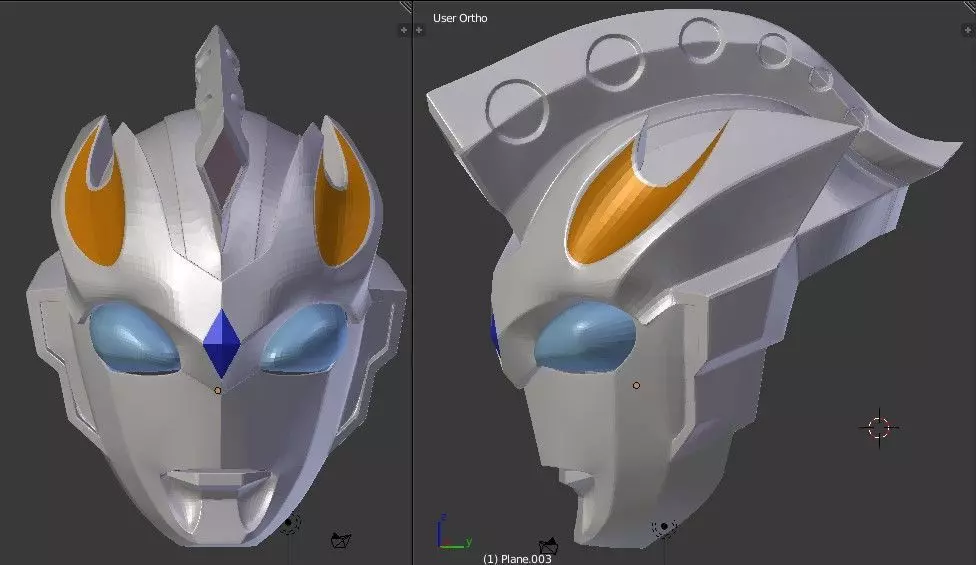Click the red-white 3D cursor in right viewport
This screenshot has height=565, width=976.
879,427
